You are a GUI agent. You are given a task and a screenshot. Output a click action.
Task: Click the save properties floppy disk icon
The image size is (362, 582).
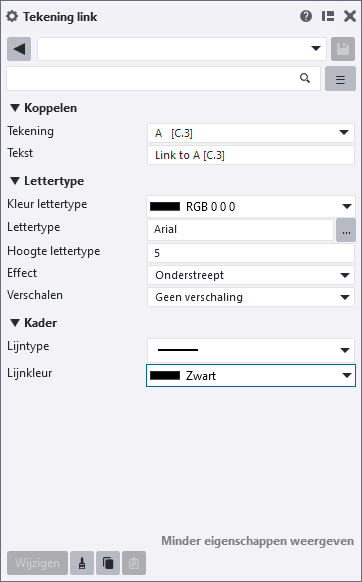tap(343, 49)
